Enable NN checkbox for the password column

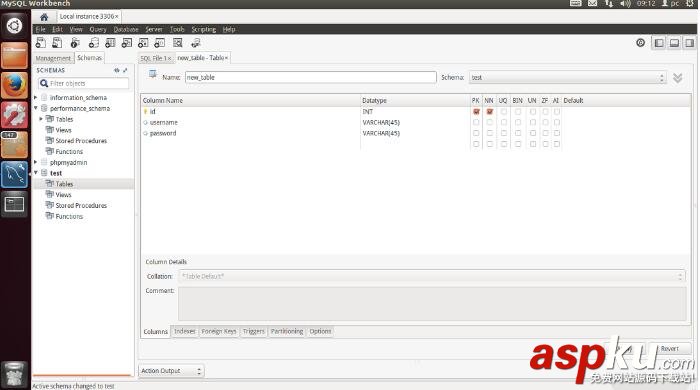(490, 133)
